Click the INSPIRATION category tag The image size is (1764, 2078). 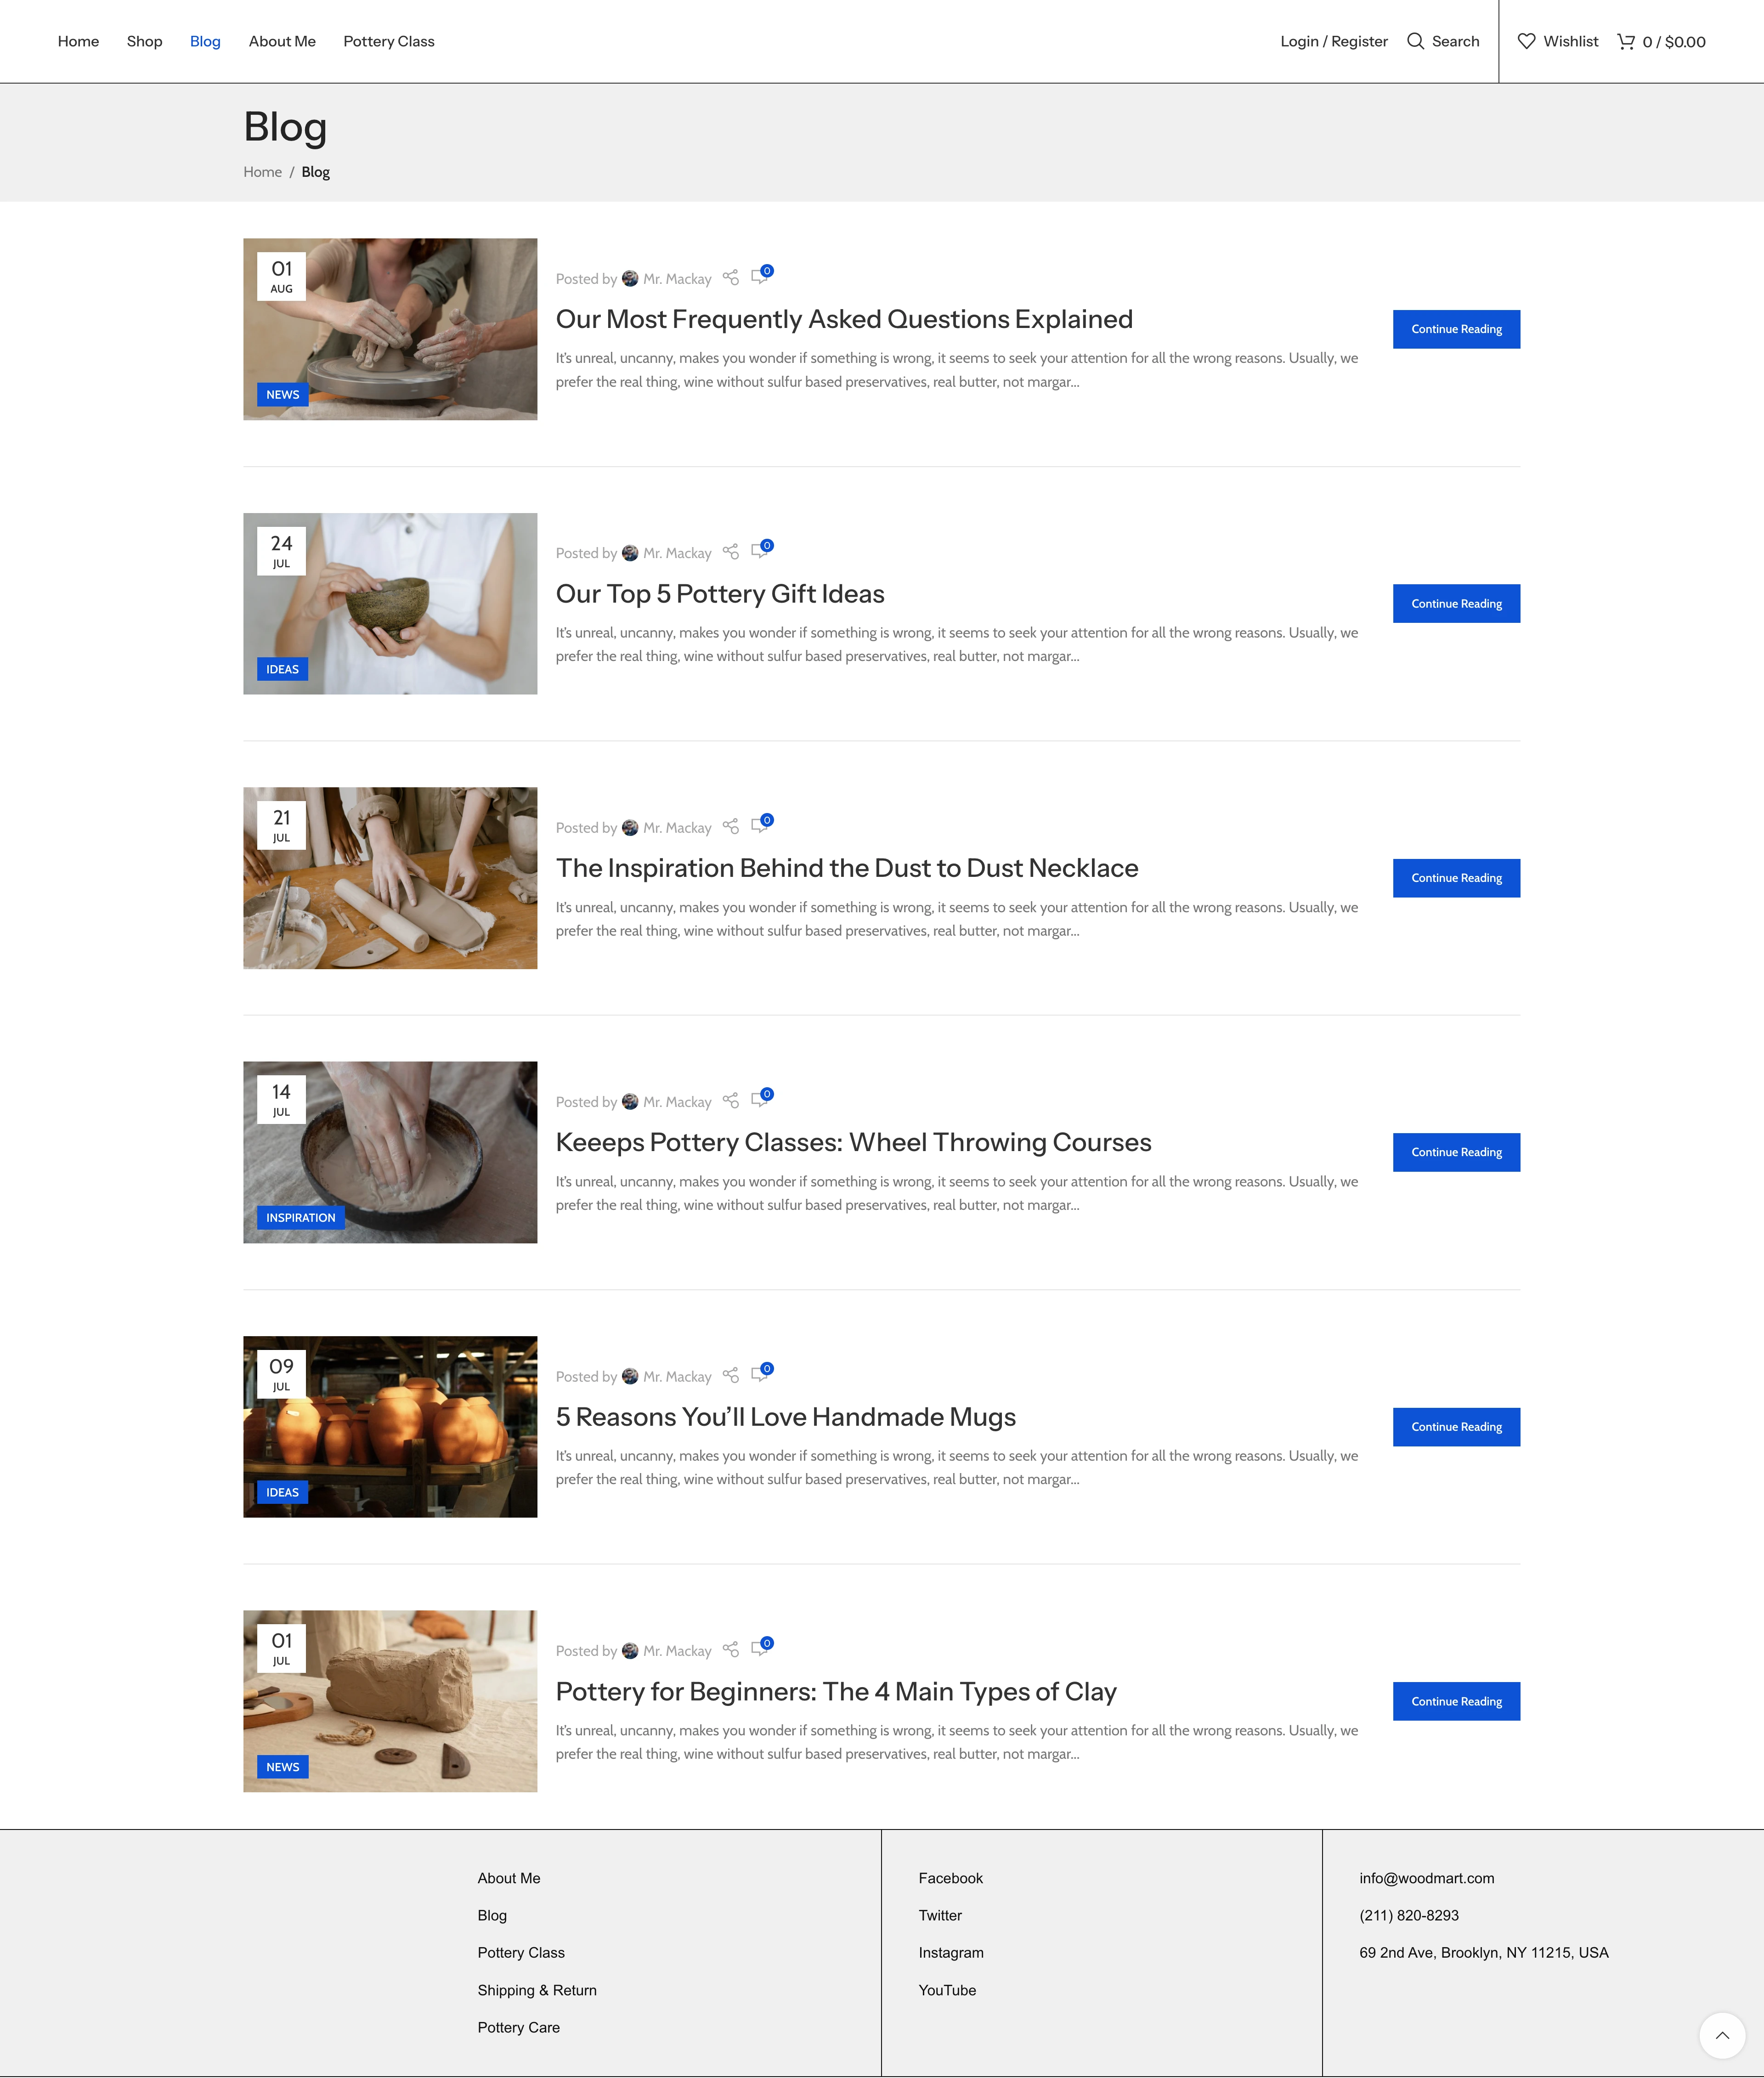(x=300, y=1217)
